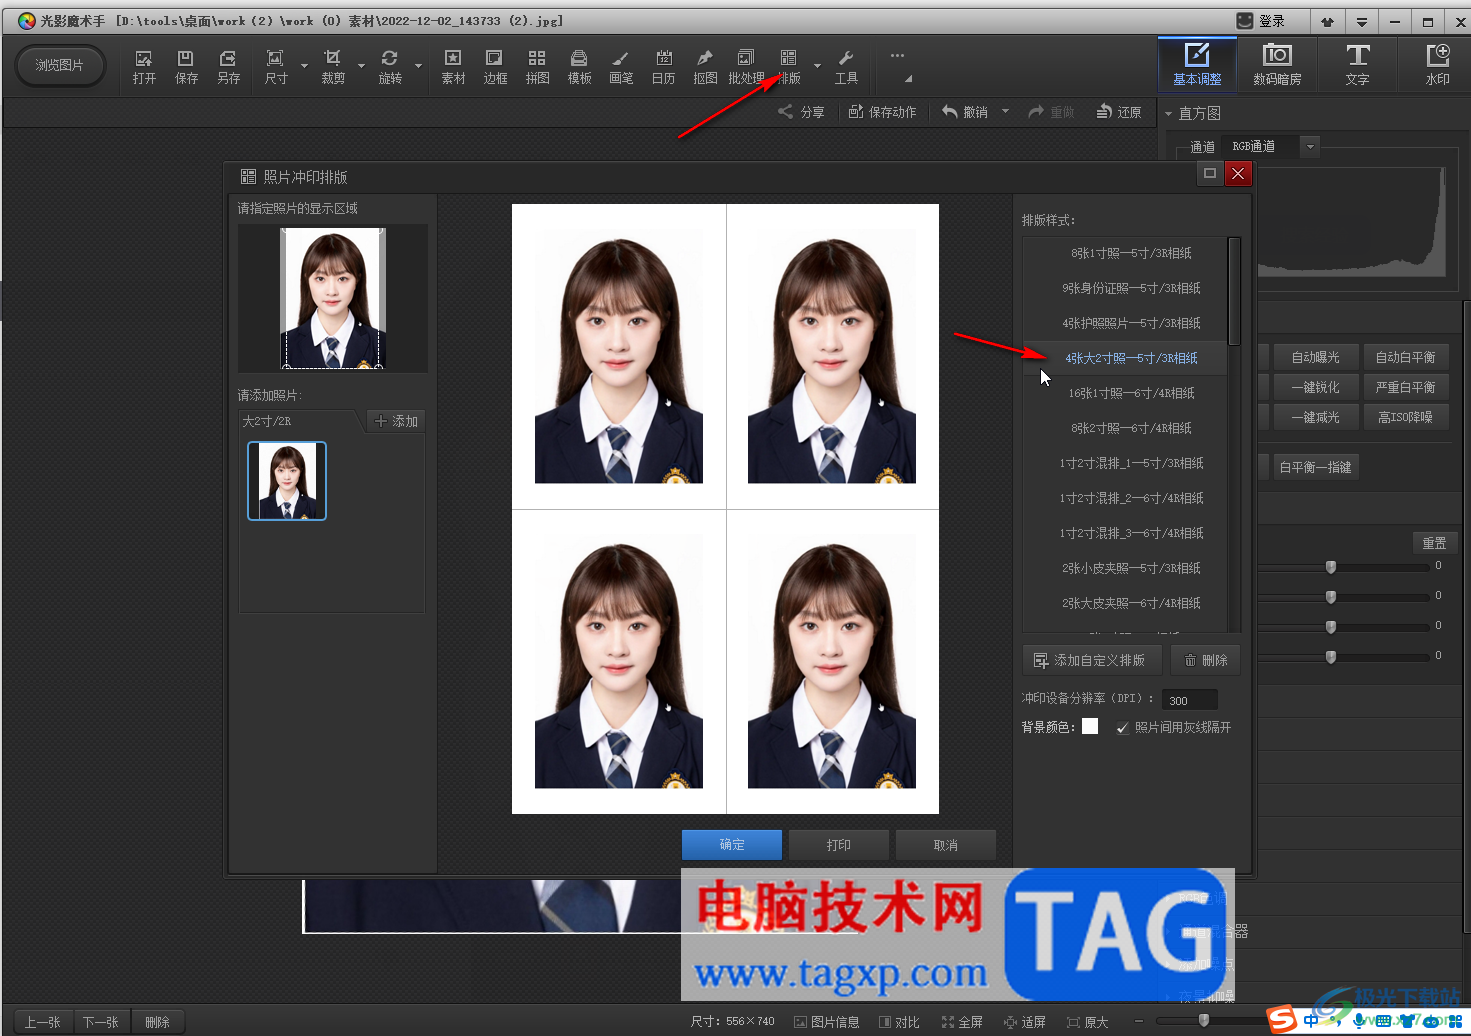
Task: Click the 打印 print button
Action: (x=838, y=845)
